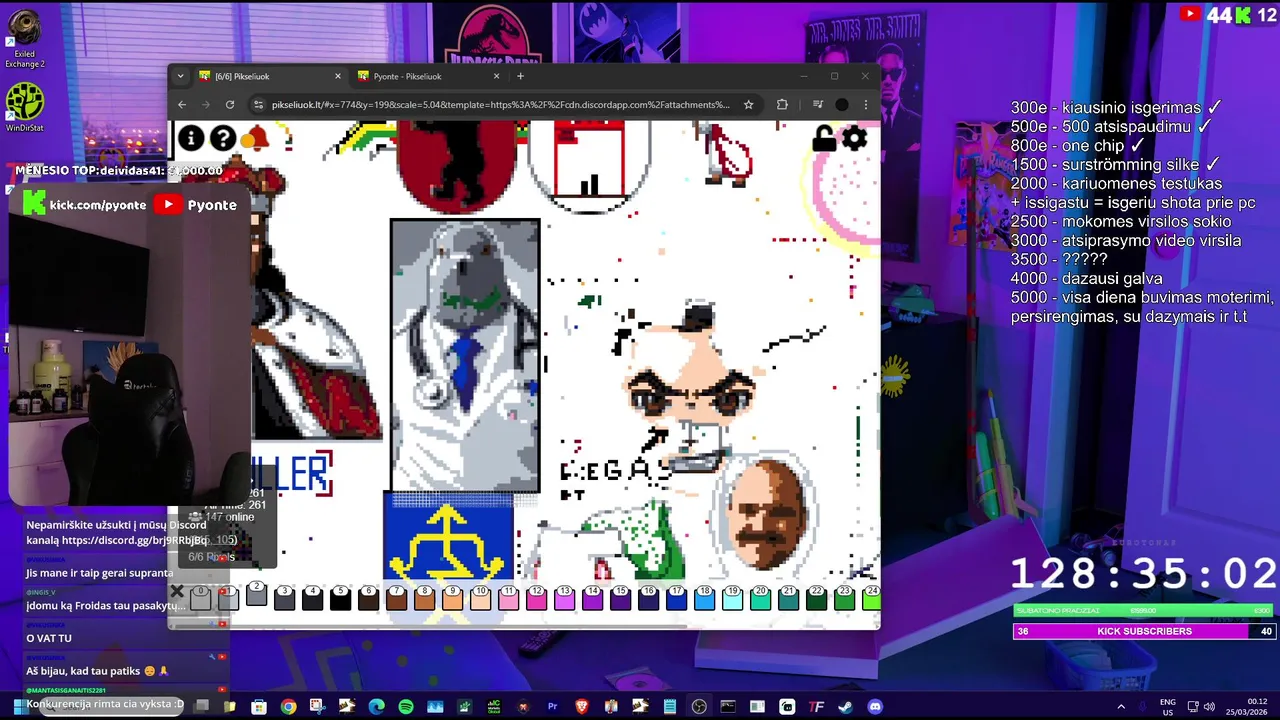
Task: Click the Kick Subscribers progress bar
Action: point(1145,631)
